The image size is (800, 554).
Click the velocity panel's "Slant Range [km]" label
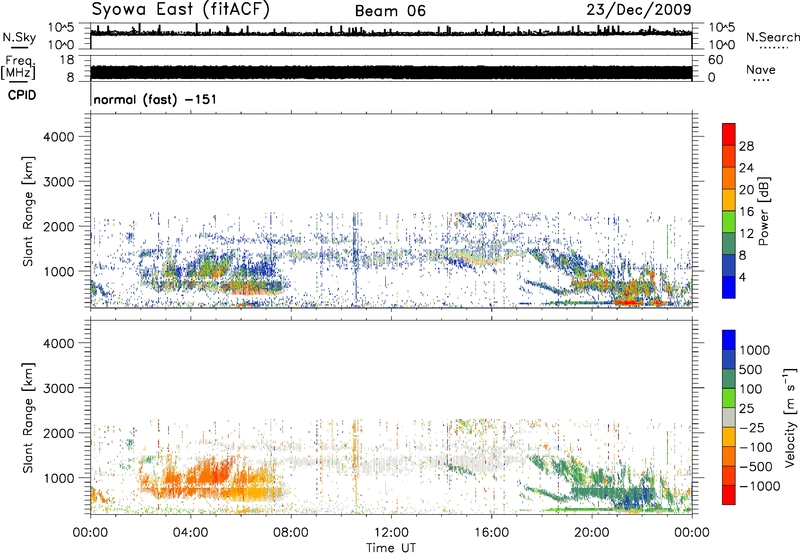tap(28, 418)
